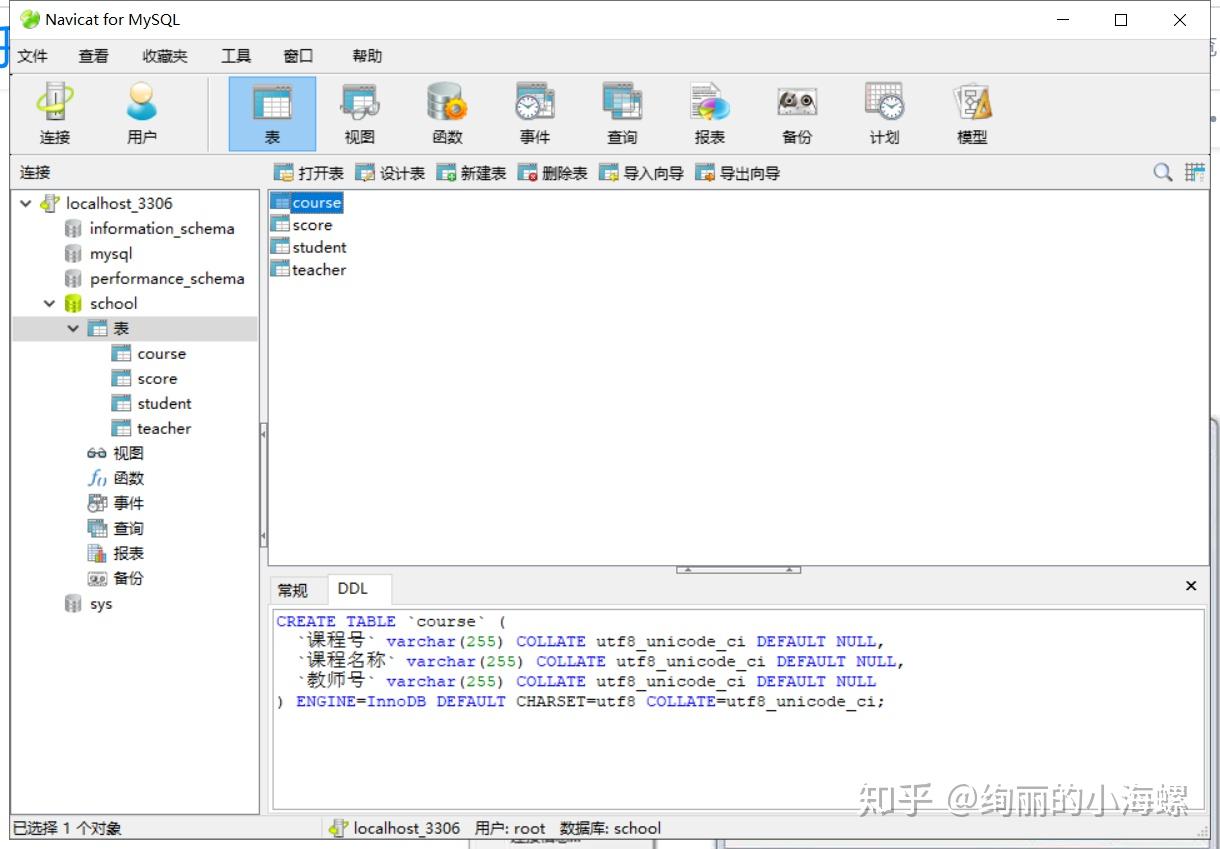Screen dimensions: 1220x849
Task: Collapse the localhost_3306 connection node
Action: click(26, 203)
